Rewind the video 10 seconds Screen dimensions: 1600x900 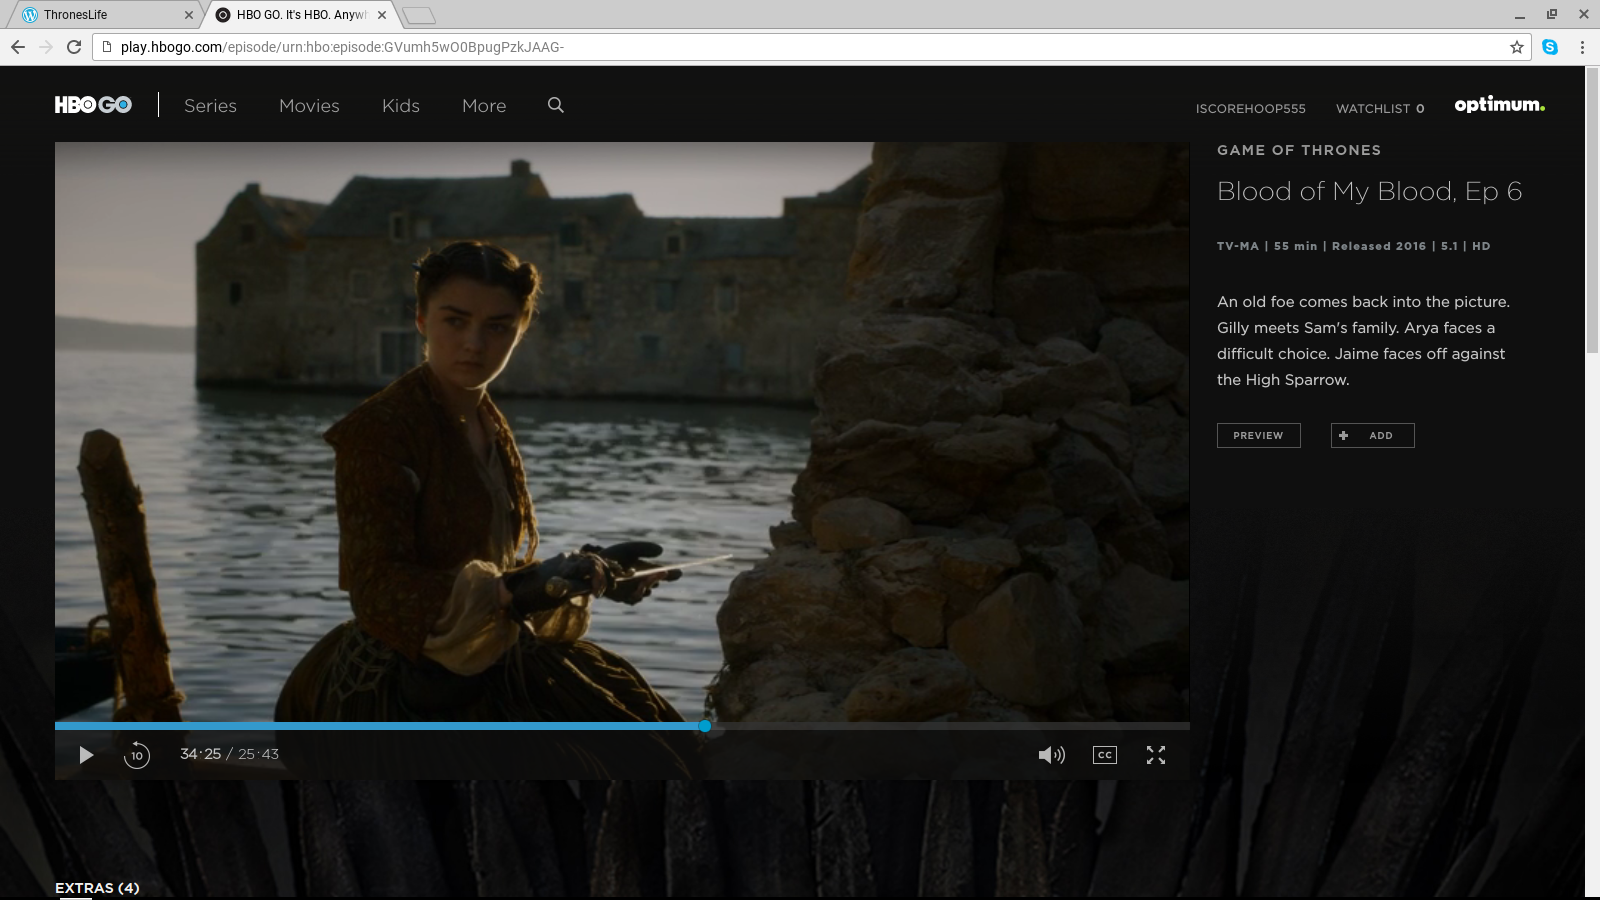(x=137, y=755)
